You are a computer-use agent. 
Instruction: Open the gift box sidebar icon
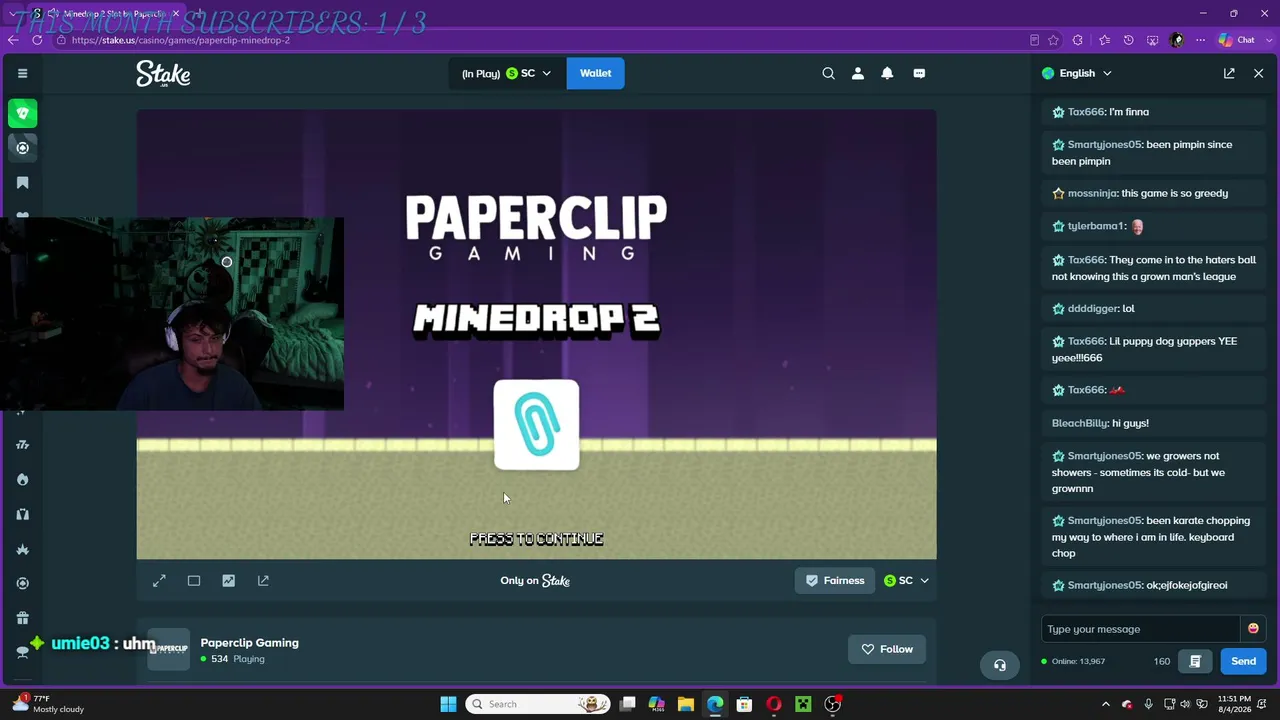pyautogui.click(x=22, y=618)
